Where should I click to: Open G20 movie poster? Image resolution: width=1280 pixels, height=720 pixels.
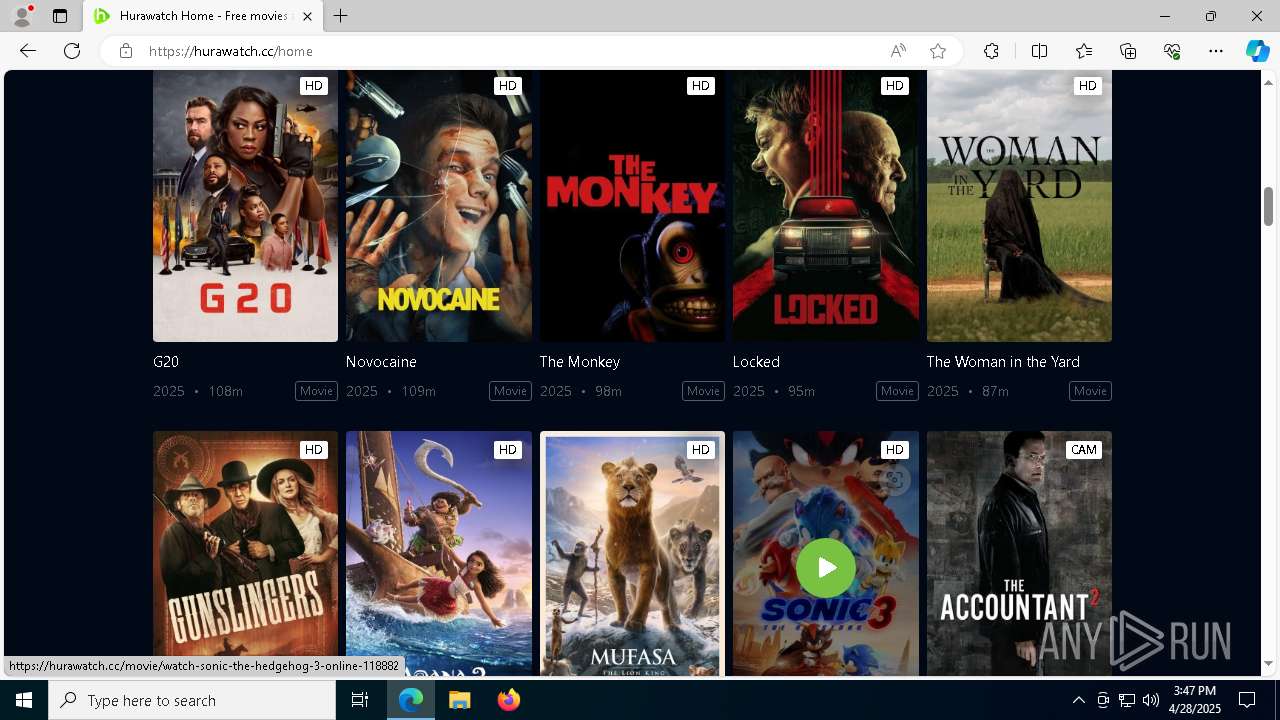coord(245,206)
